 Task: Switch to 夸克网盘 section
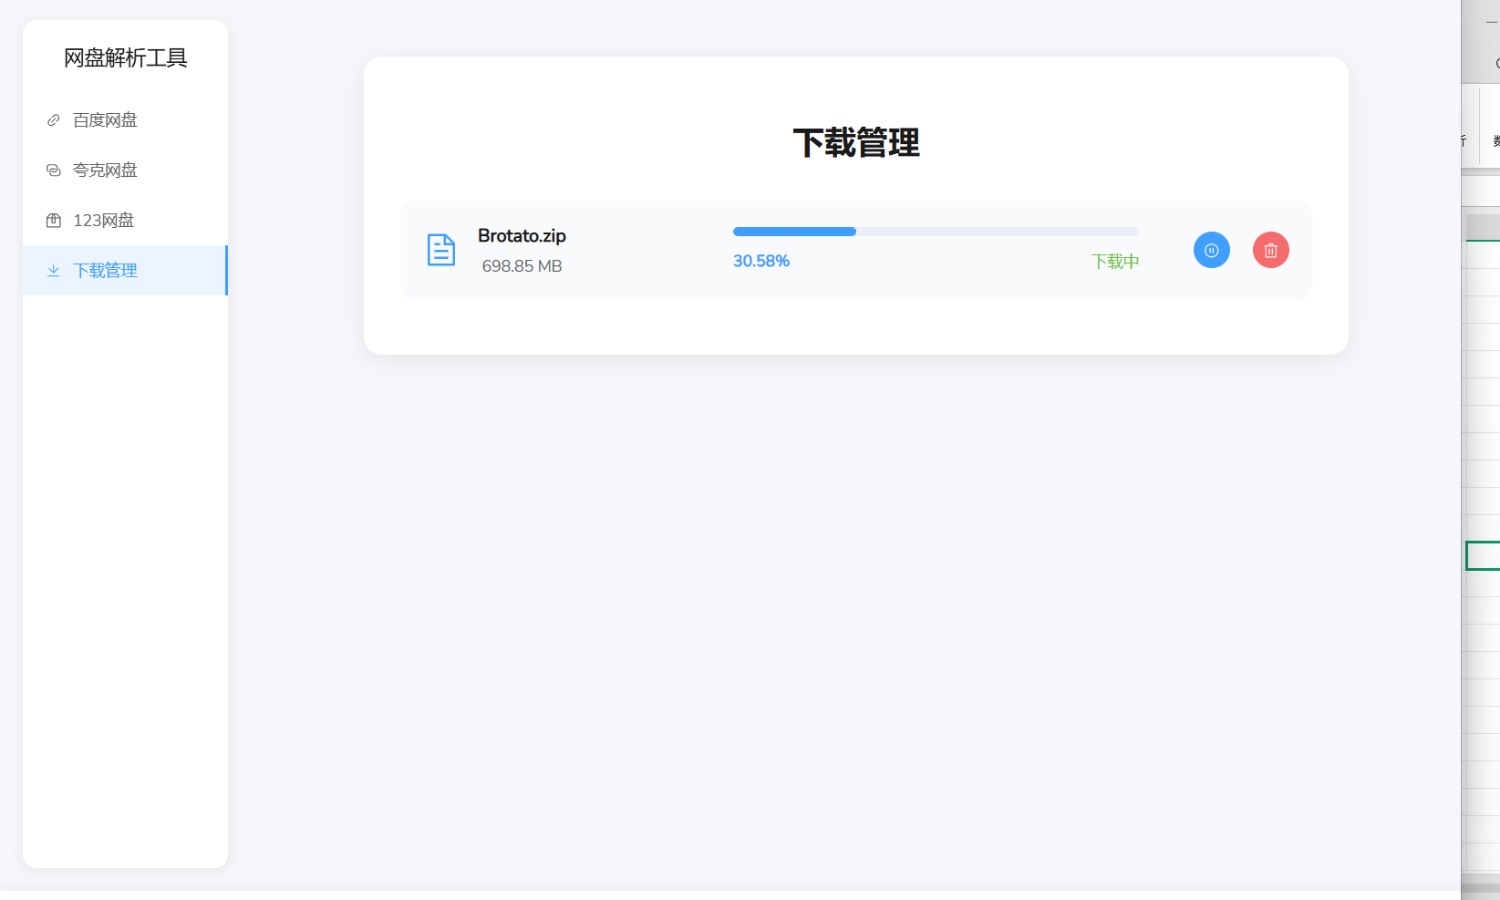pos(105,170)
